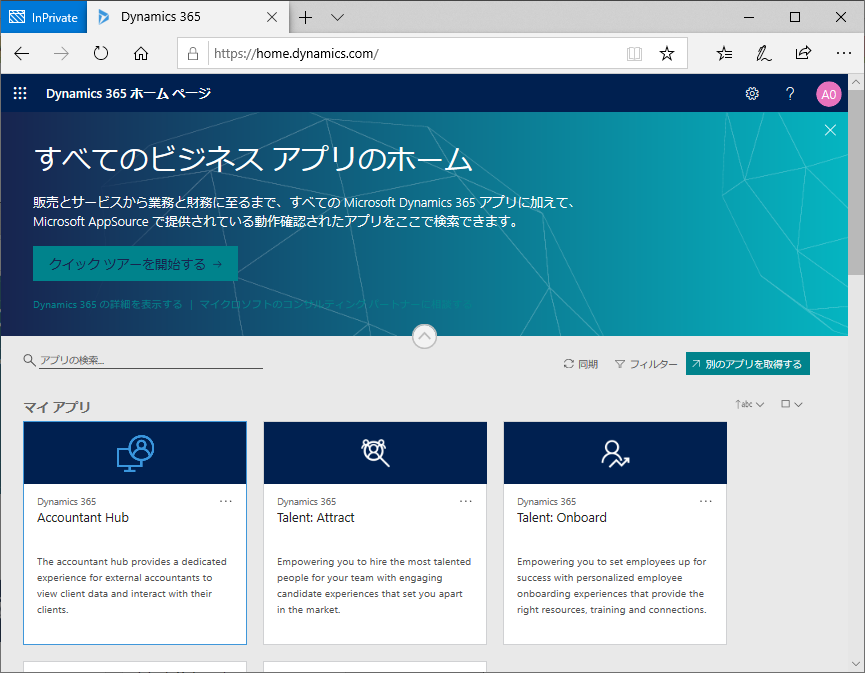
Task: Click the magnifier icon beside app search
Action: [29, 360]
